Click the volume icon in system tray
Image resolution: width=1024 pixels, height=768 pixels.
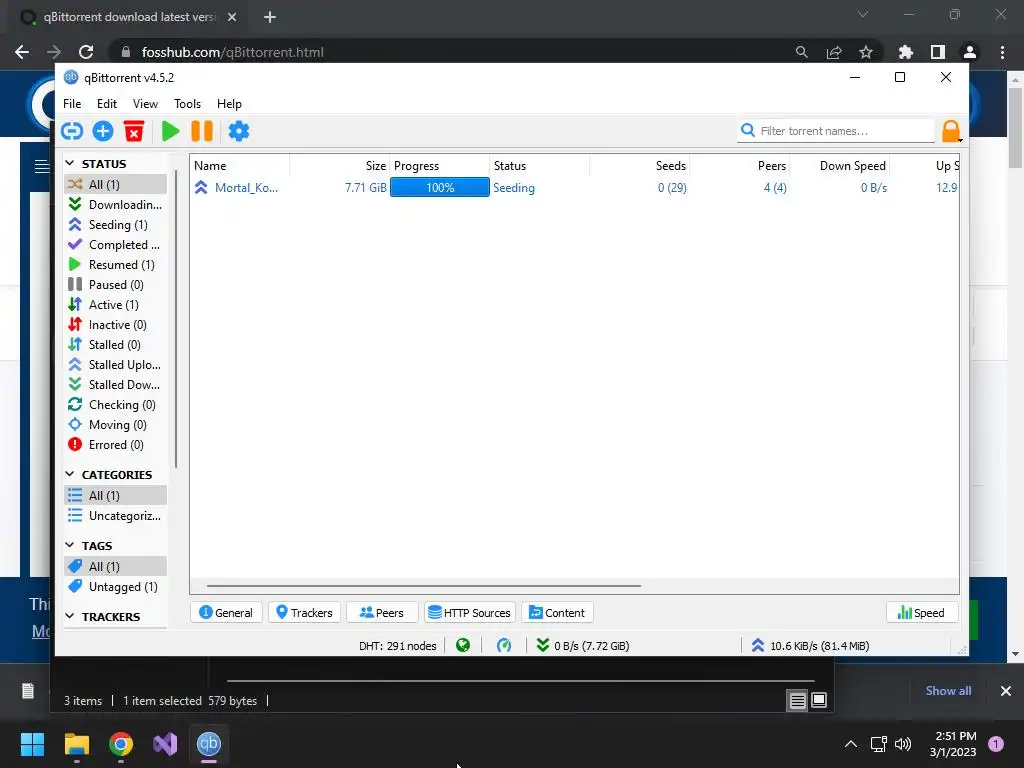point(903,744)
